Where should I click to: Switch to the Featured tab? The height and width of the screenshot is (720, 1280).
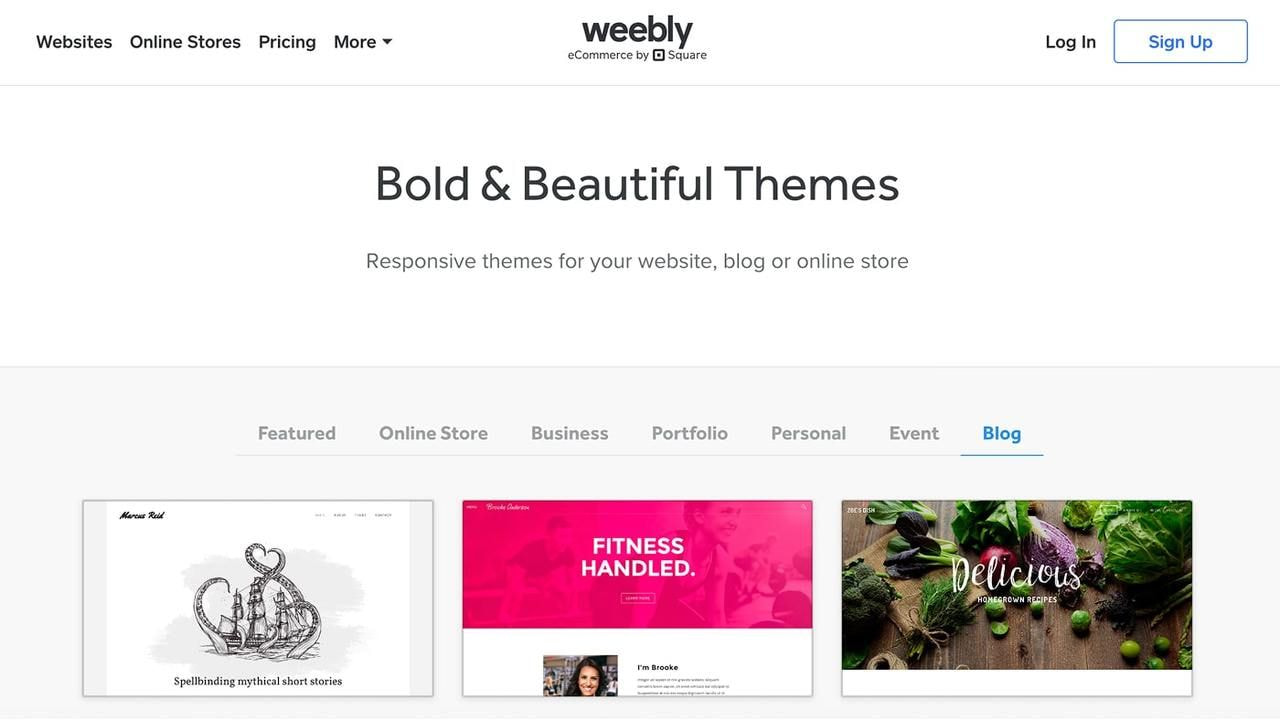(x=297, y=433)
